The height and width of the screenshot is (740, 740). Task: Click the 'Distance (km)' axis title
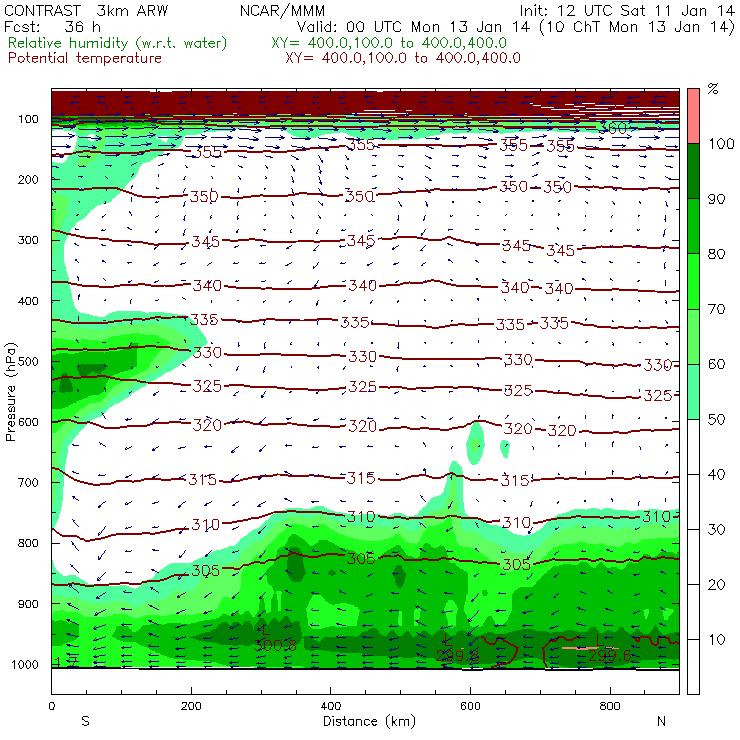(369, 722)
